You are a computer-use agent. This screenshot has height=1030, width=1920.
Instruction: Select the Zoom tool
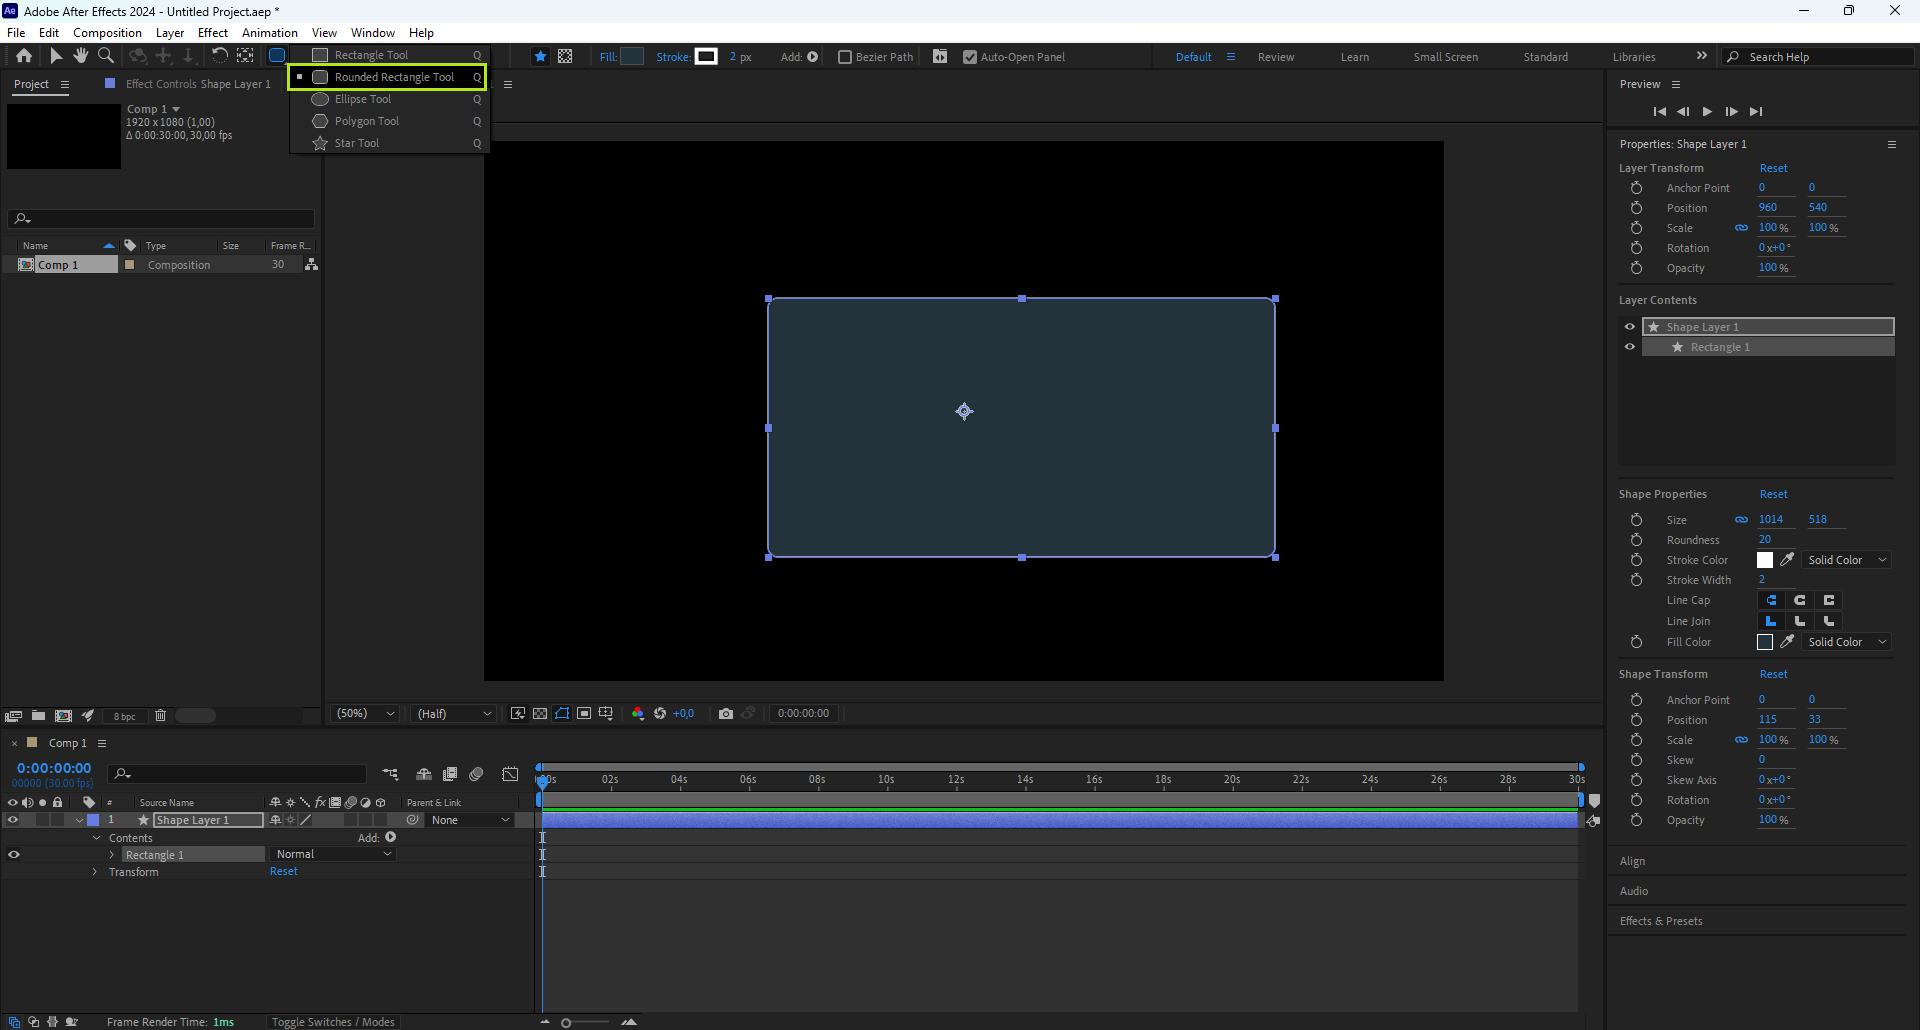(x=106, y=56)
